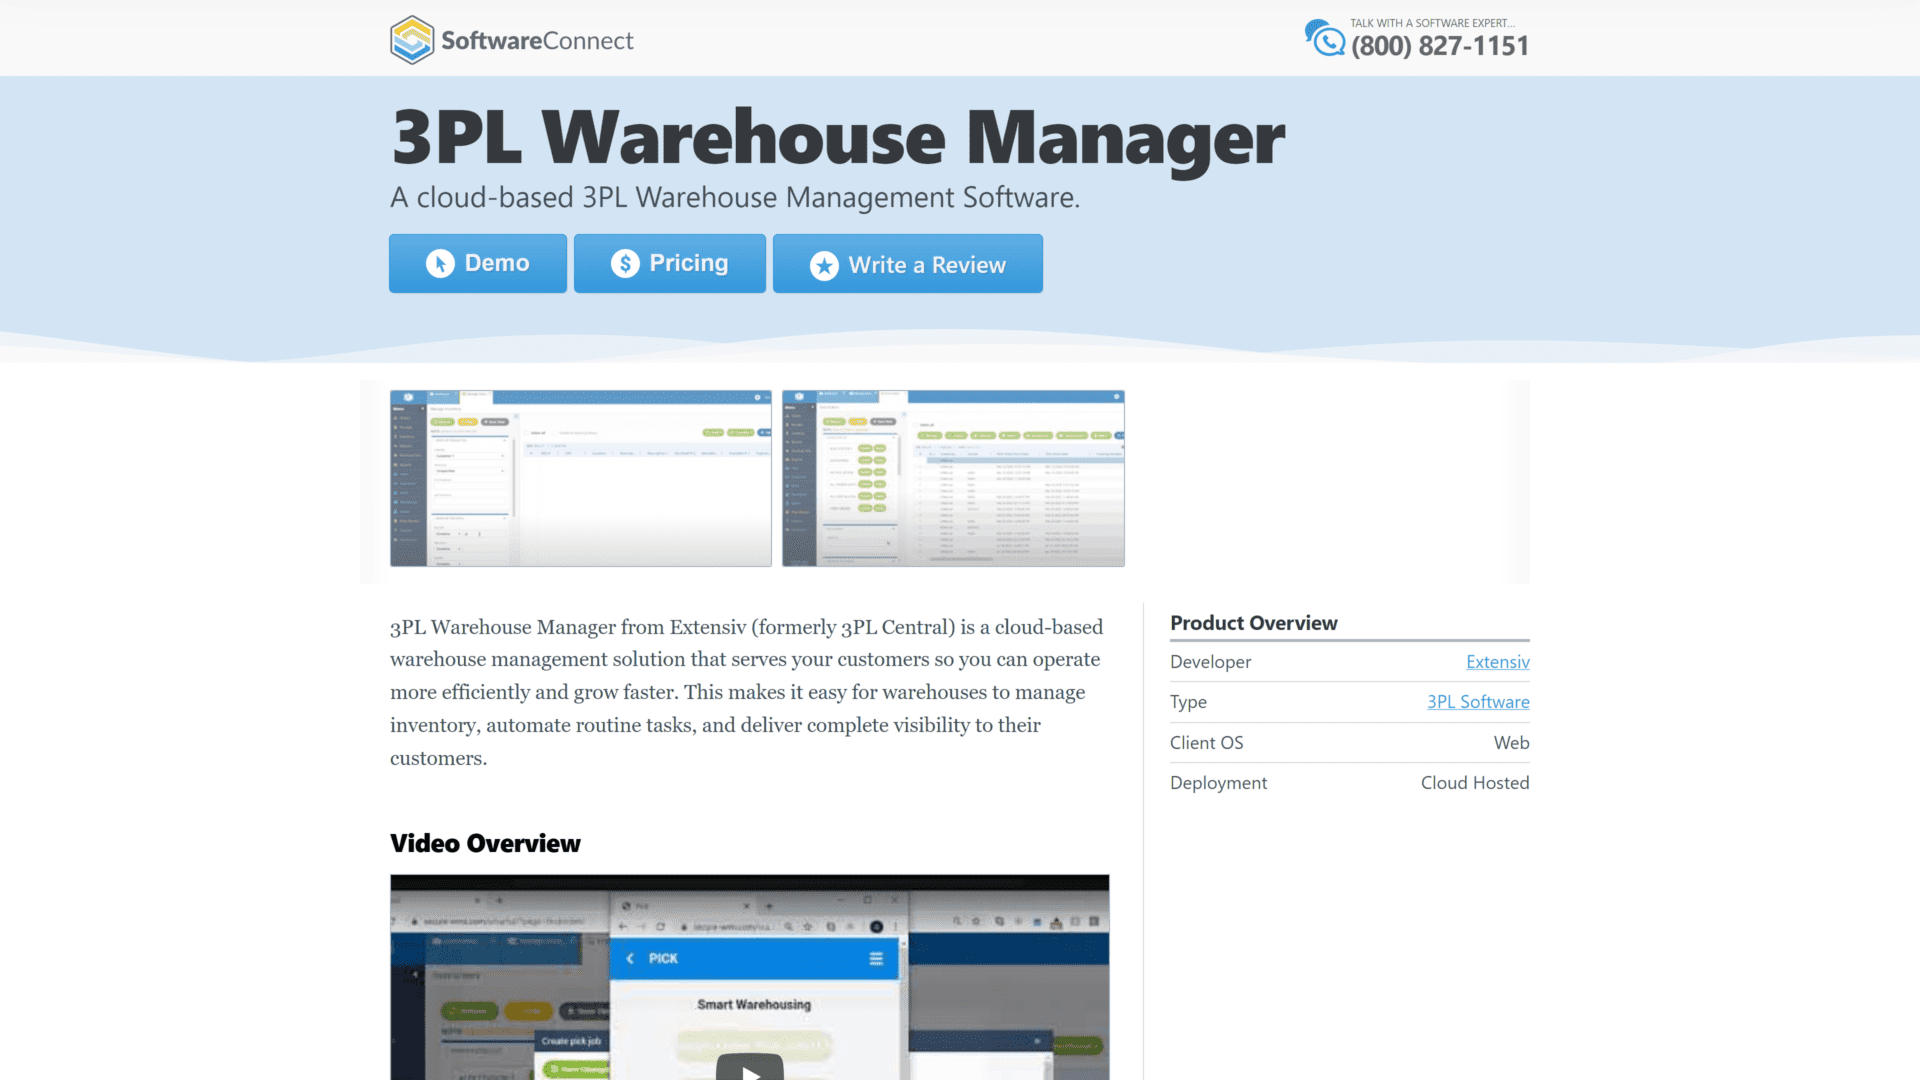The height and width of the screenshot is (1080, 1920).
Task: Click the first warehouse manager screenshot thumbnail
Action: pyautogui.click(x=580, y=477)
